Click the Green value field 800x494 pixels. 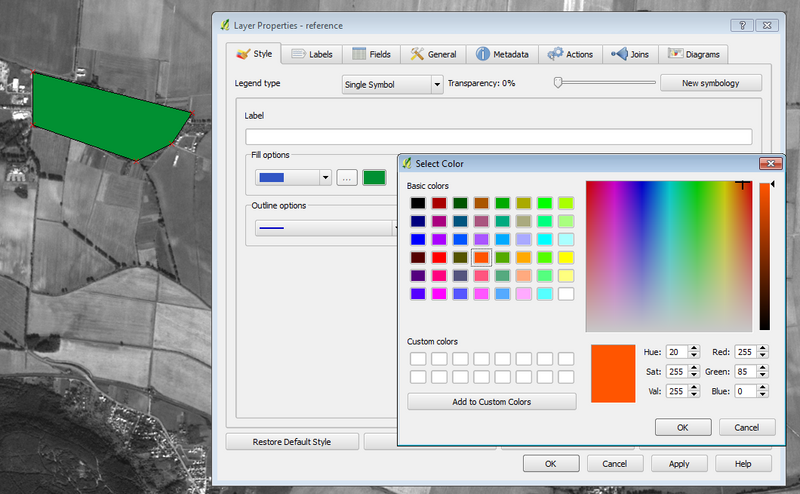[746, 372]
